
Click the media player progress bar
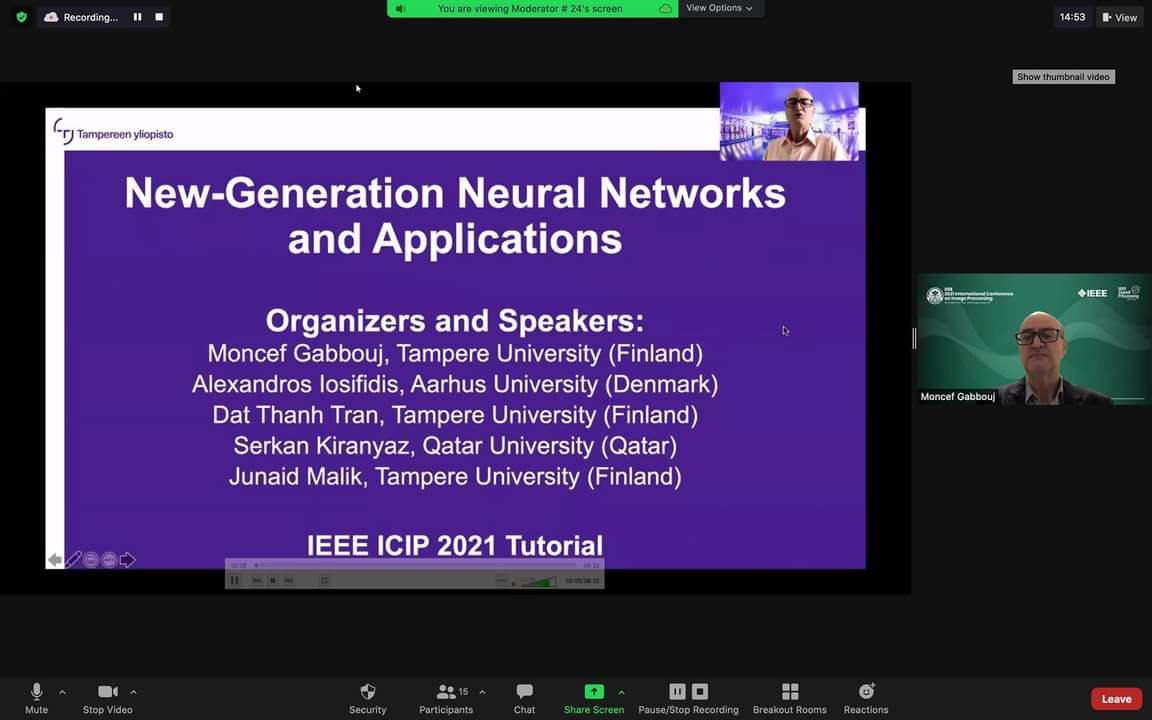(416, 565)
